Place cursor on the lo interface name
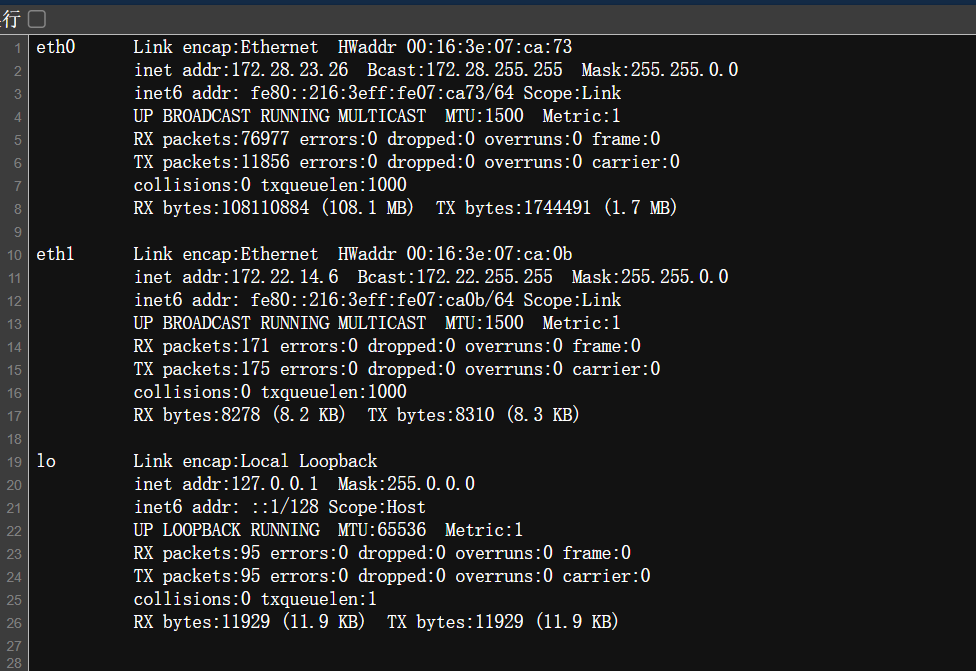Image resolution: width=976 pixels, height=671 pixels. pyautogui.click(x=46, y=461)
